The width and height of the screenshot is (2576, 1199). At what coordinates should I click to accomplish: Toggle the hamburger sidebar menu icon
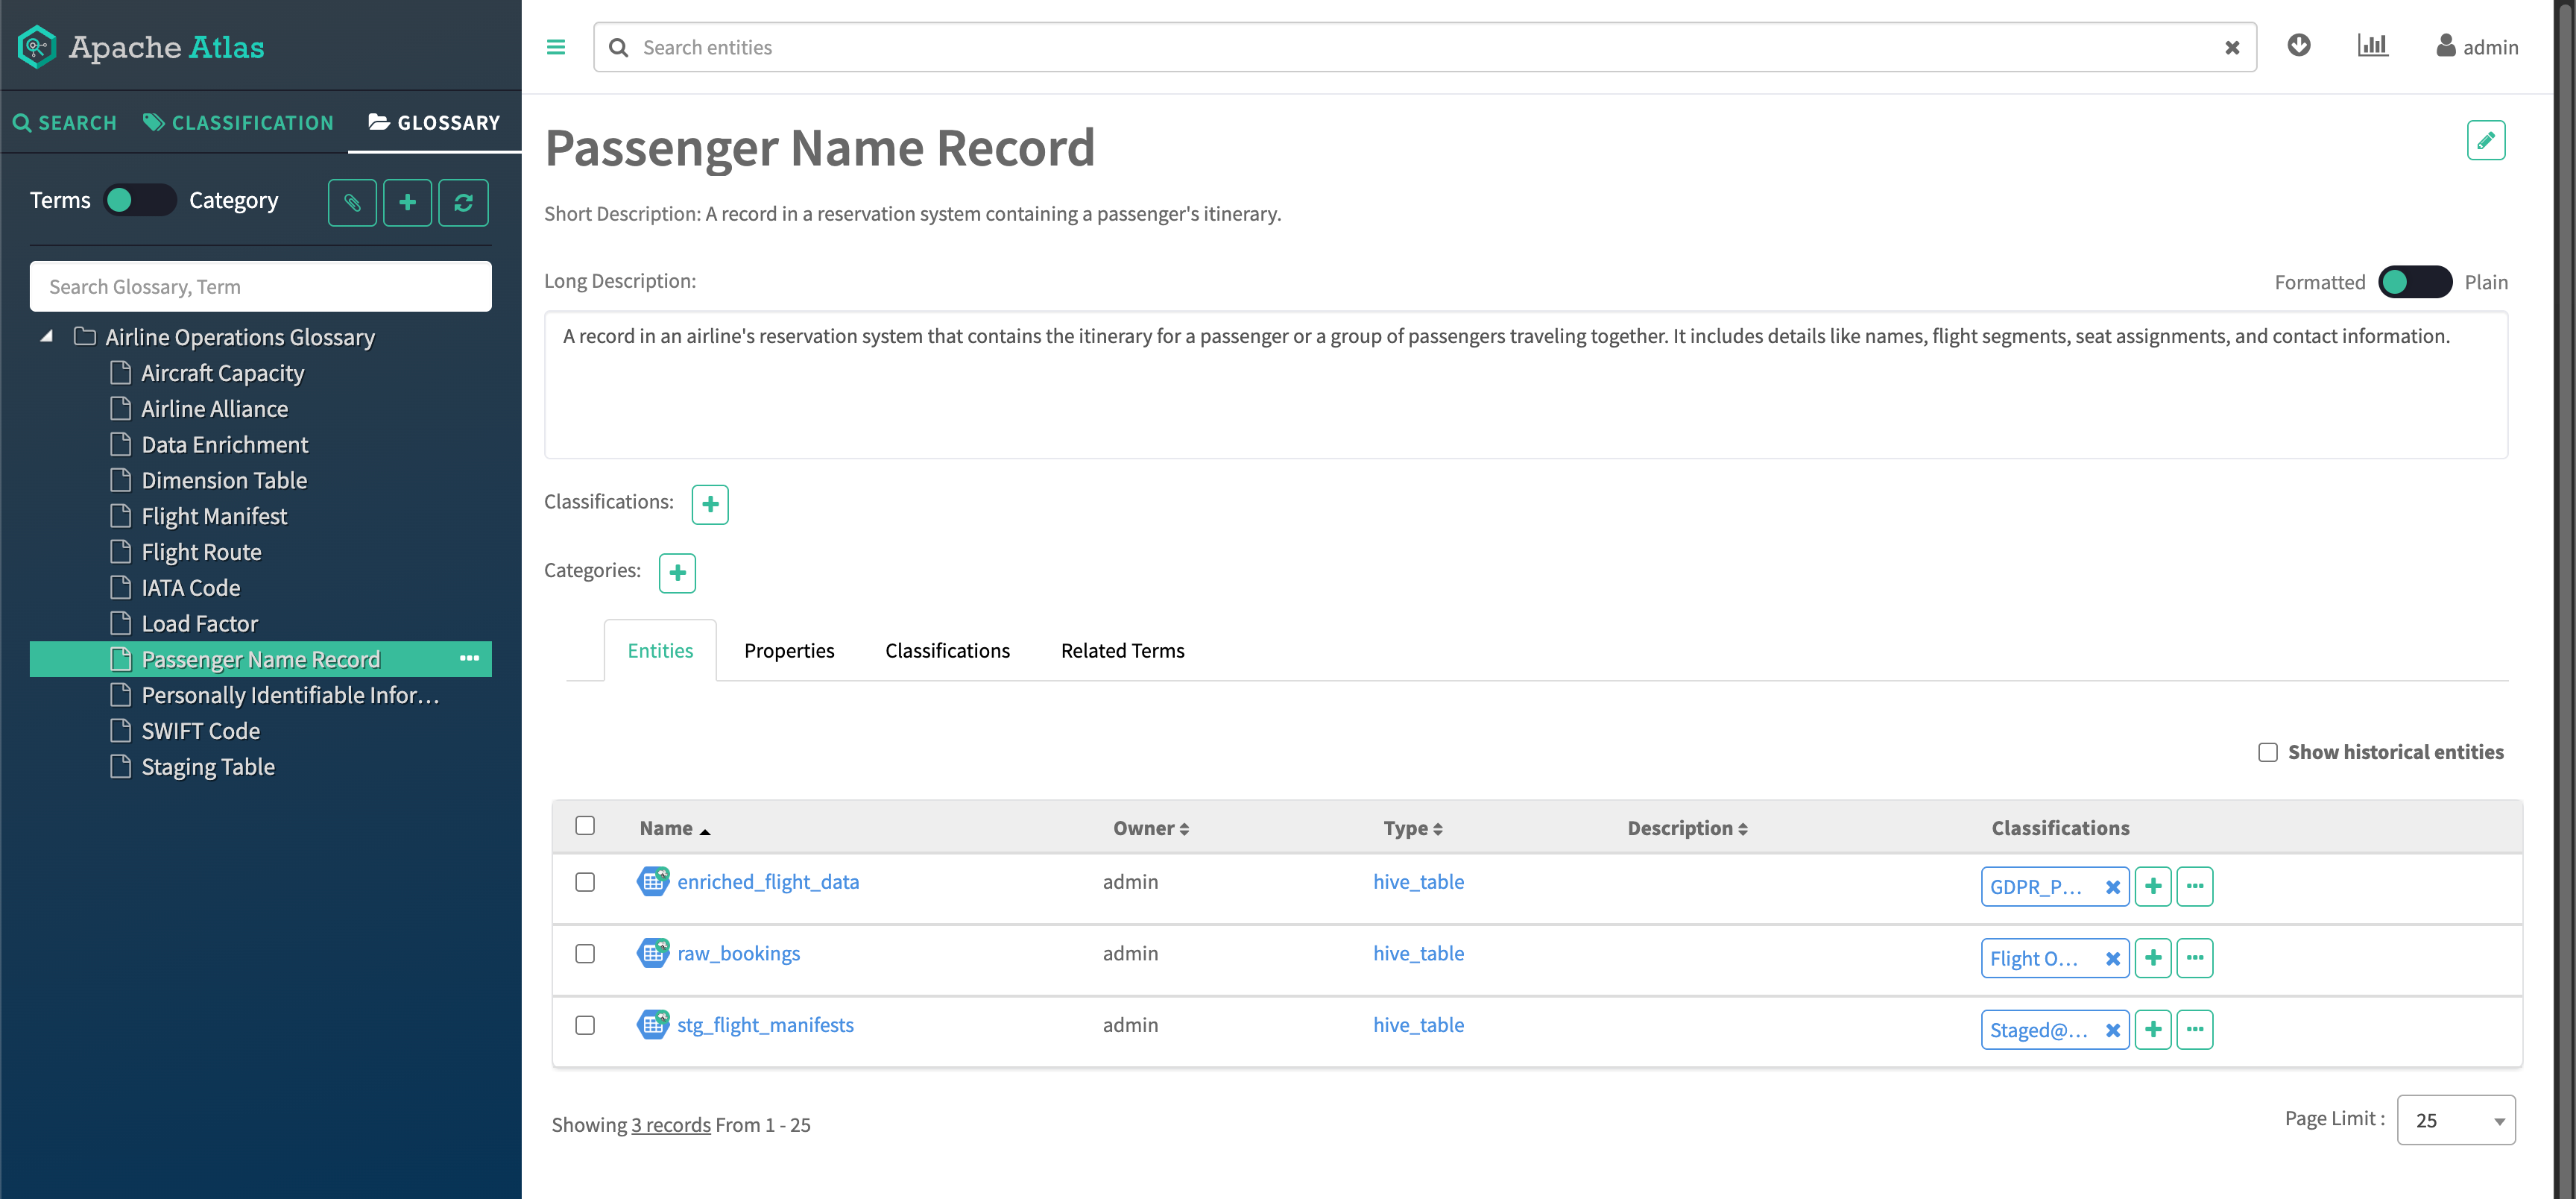pos(556,47)
